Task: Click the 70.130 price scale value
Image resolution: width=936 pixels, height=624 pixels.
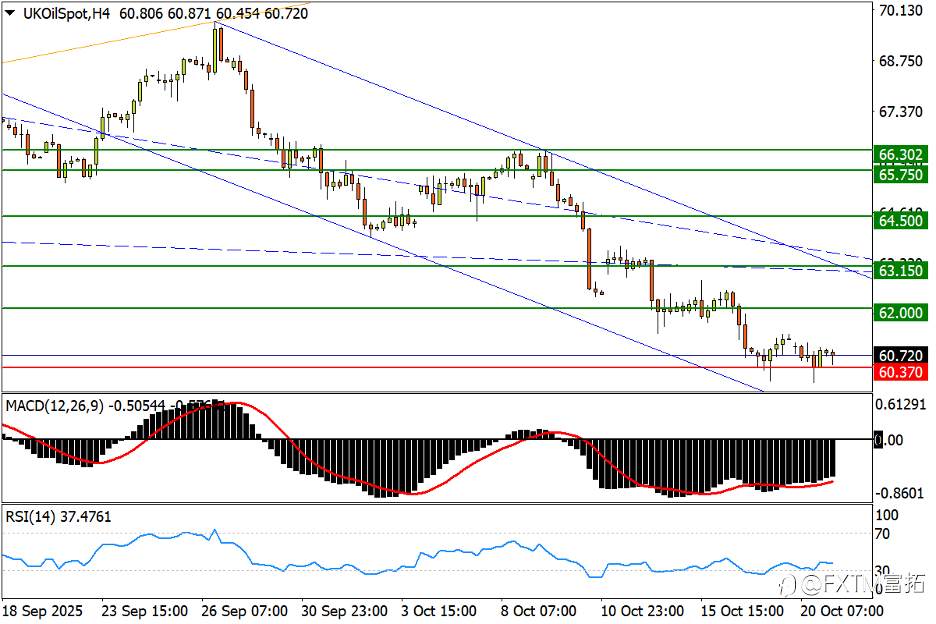Action: click(x=901, y=10)
